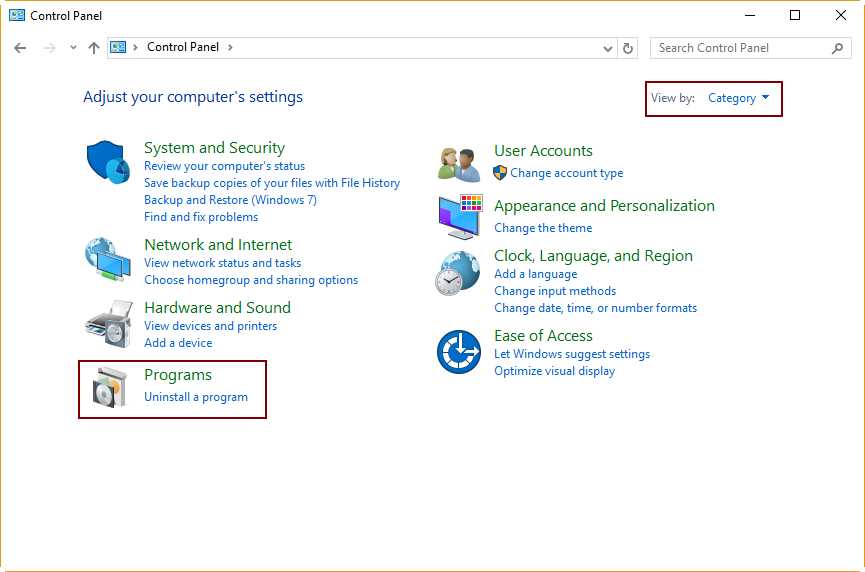
Task: Click the Control Panel title bar icon
Action: coord(17,15)
